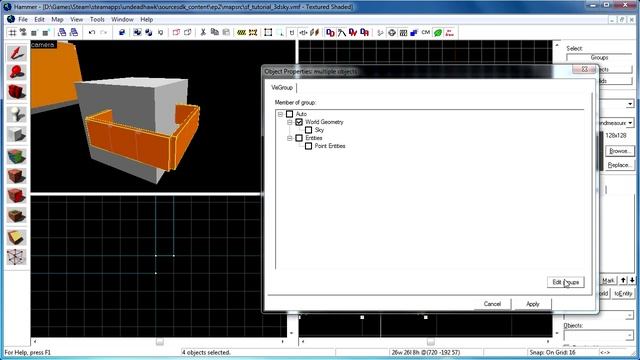The image size is (640, 360).
Task: Select the Apply Decals tool
Action: (16, 196)
